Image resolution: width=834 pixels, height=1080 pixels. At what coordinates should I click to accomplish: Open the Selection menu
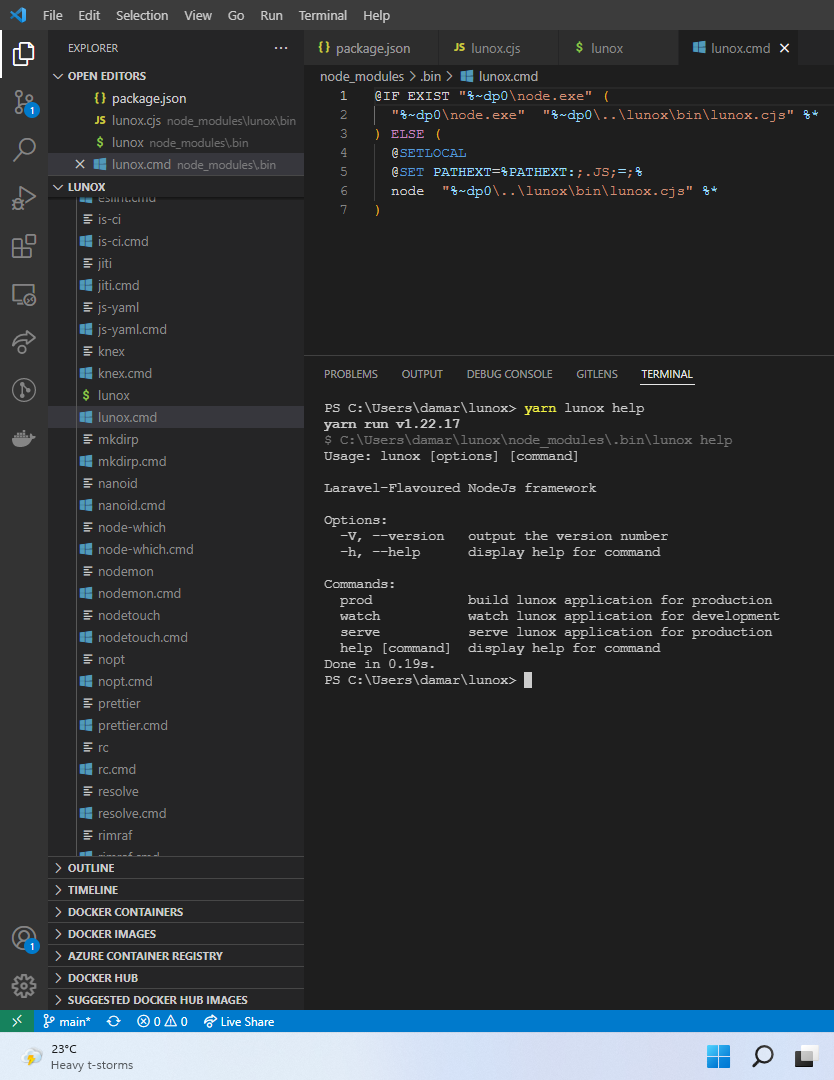coord(142,15)
